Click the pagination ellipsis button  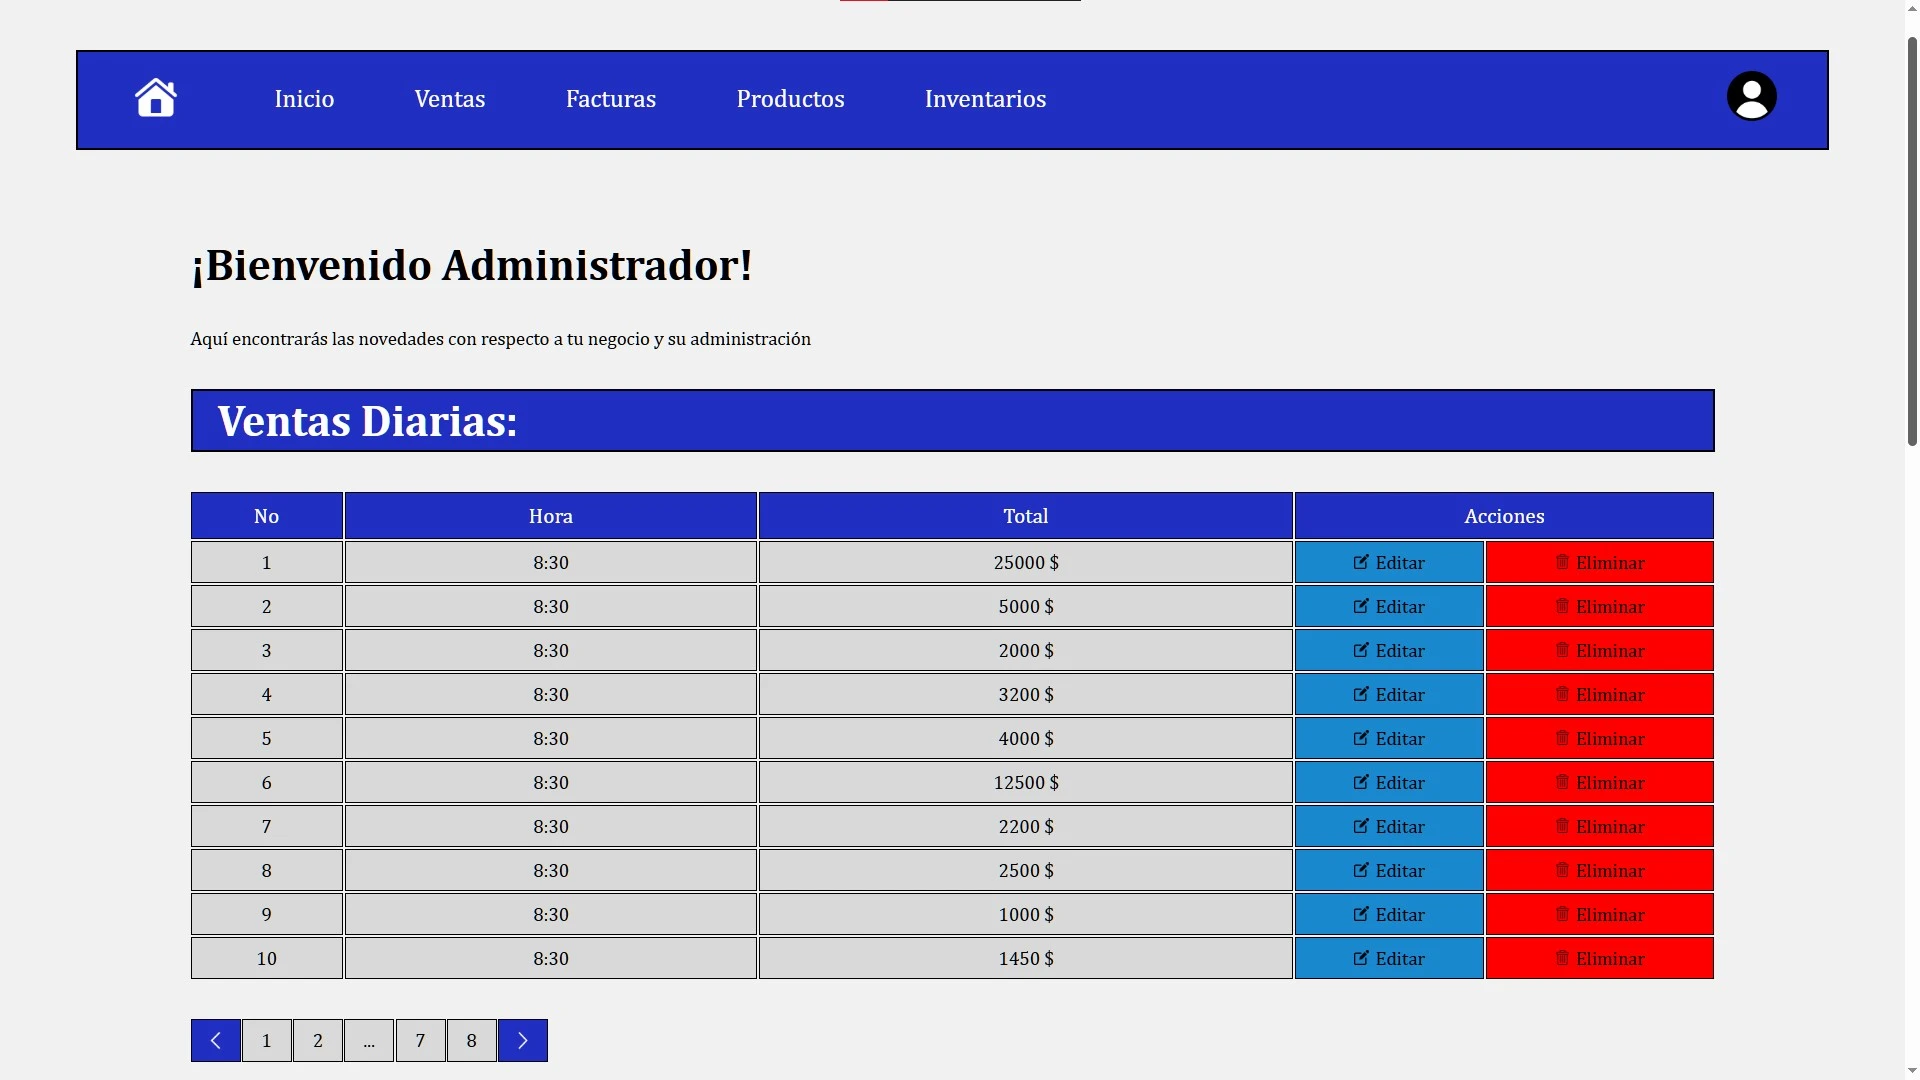[369, 1040]
